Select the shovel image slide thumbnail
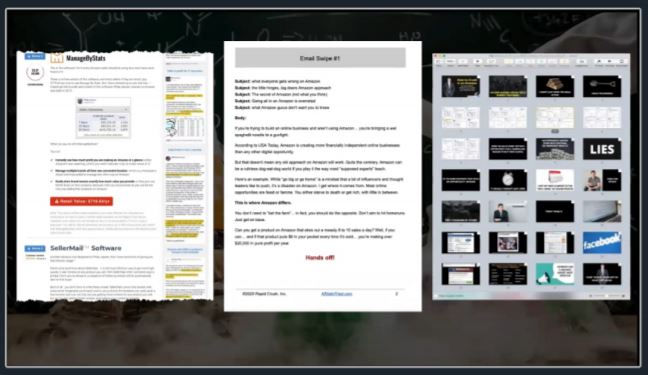The image size is (648, 375). (x=602, y=86)
